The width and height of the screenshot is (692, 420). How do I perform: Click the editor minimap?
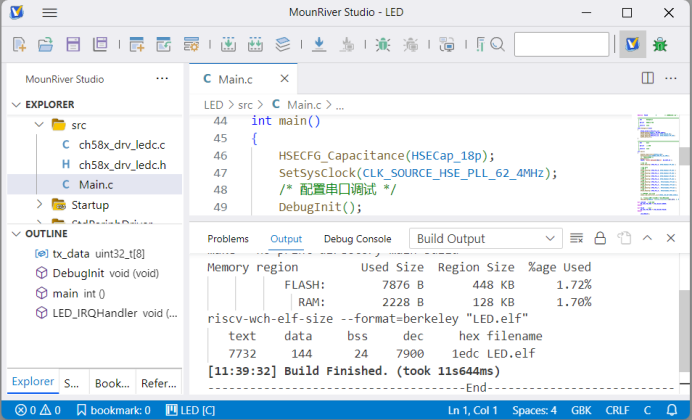coord(658,164)
